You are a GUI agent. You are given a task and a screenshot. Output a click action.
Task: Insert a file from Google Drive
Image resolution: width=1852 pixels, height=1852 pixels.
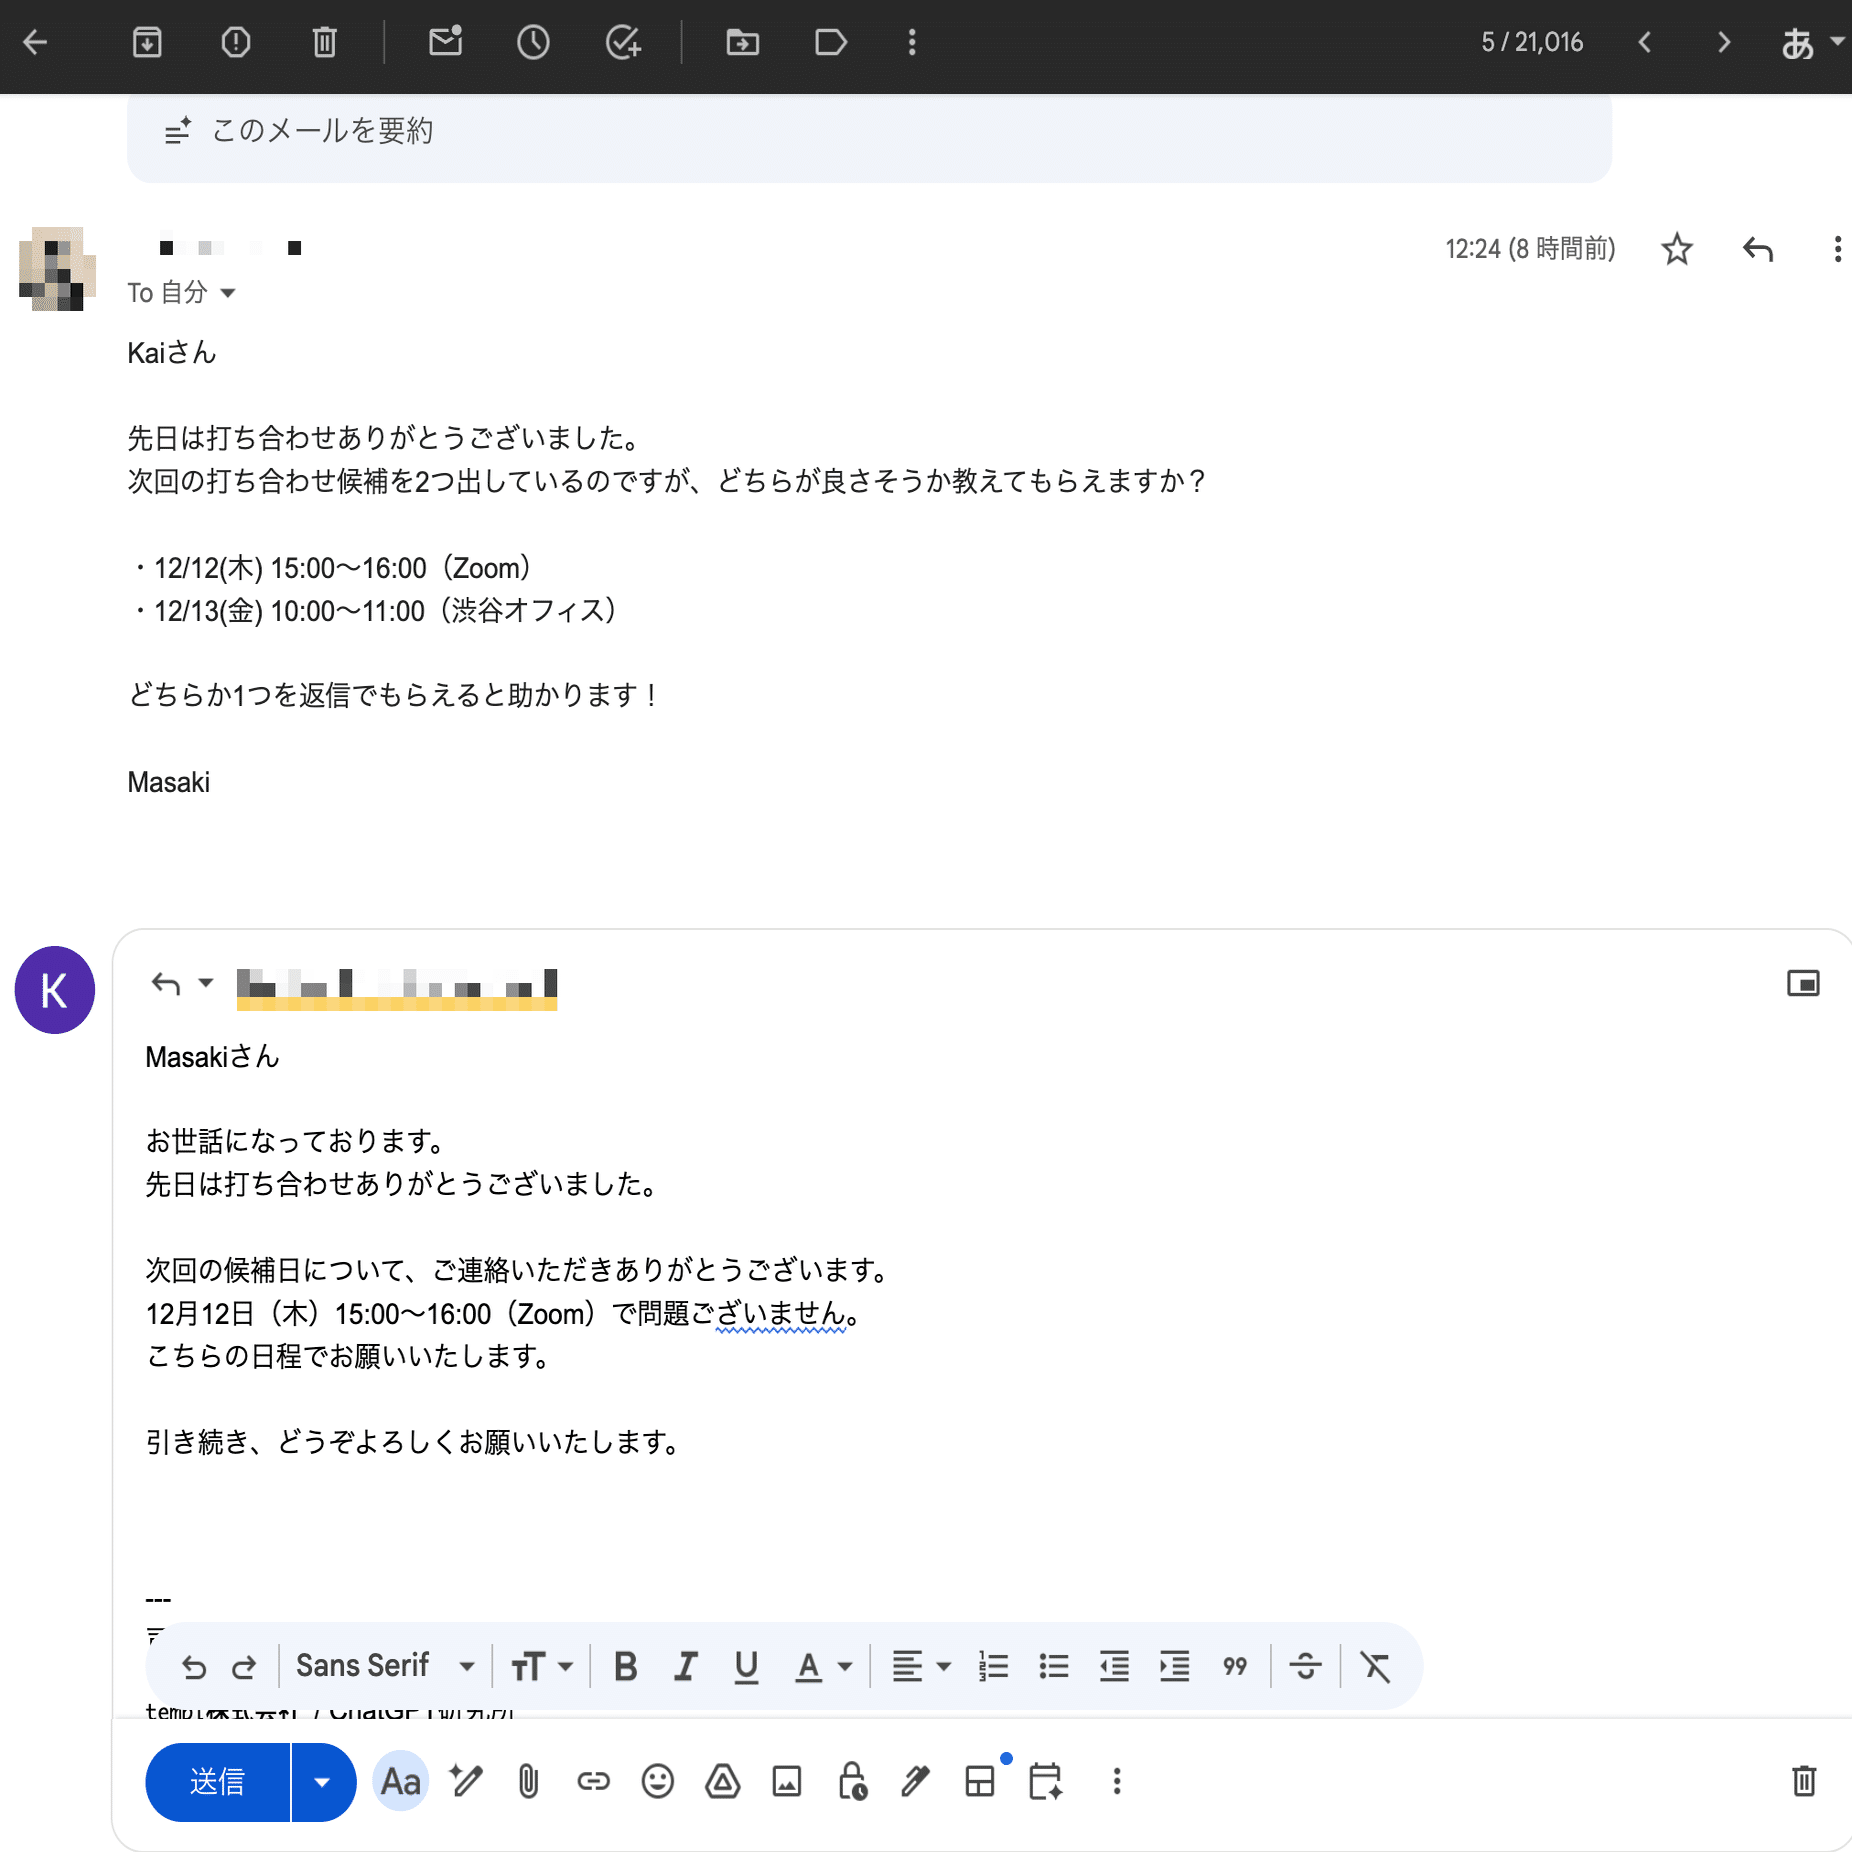[722, 1781]
